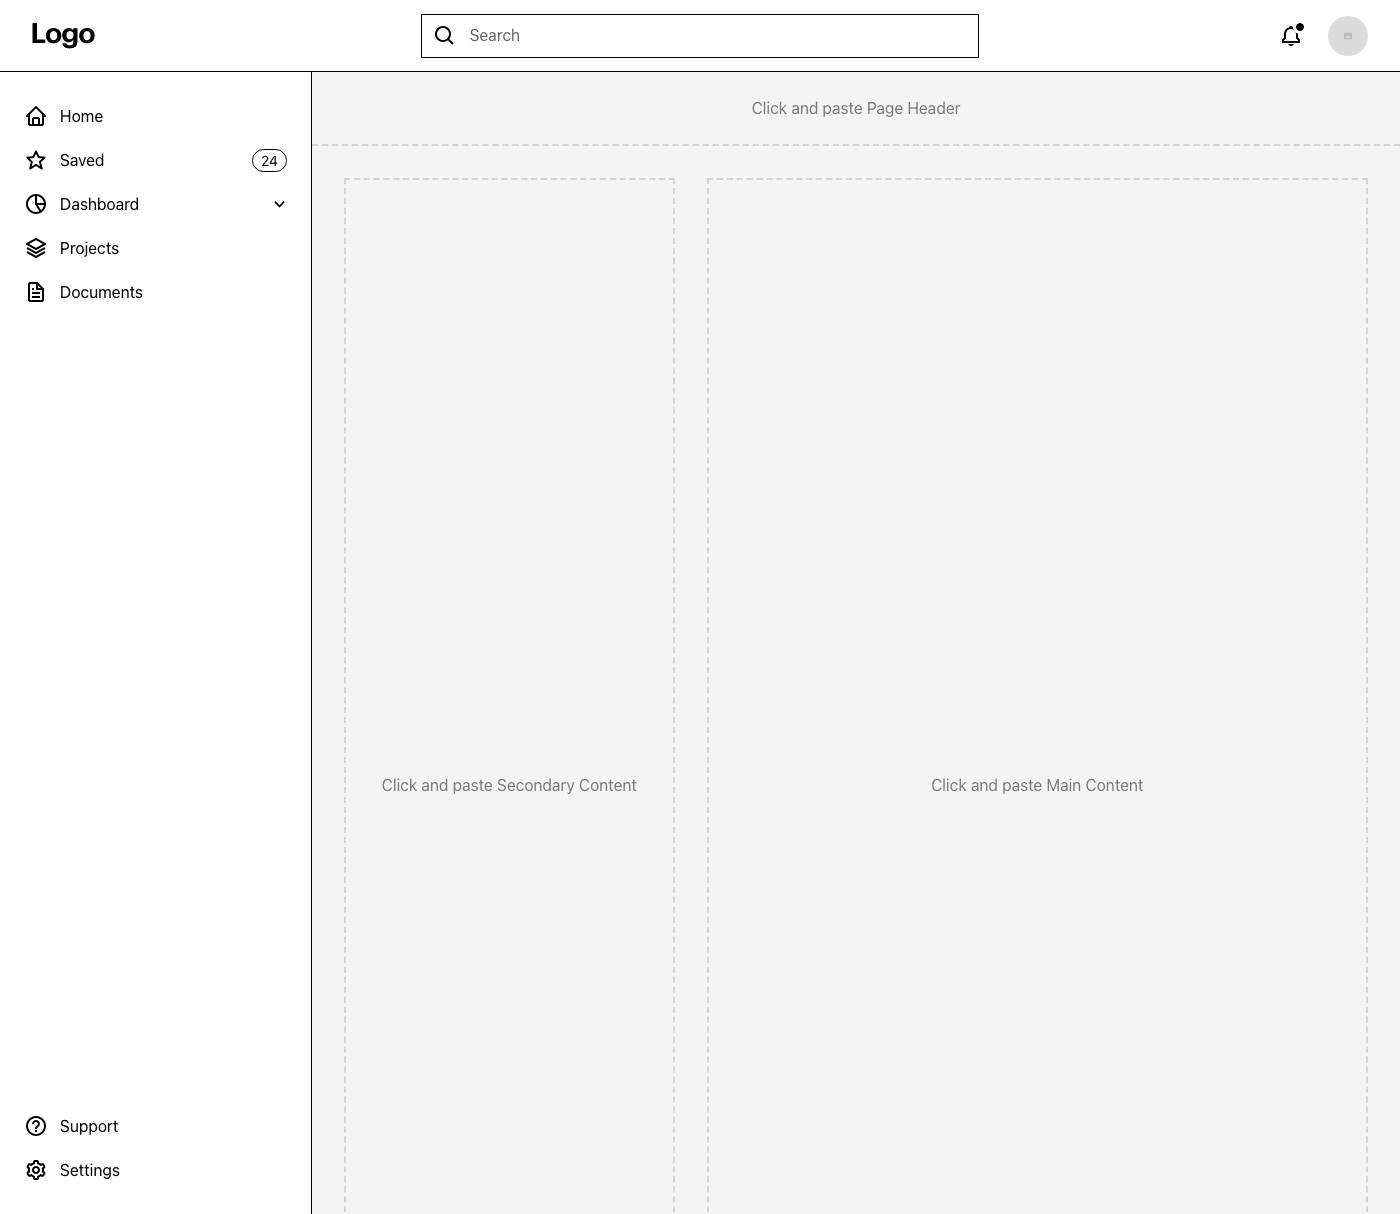Click the Page Header placeholder area
This screenshot has height=1214, width=1400.
tap(855, 108)
